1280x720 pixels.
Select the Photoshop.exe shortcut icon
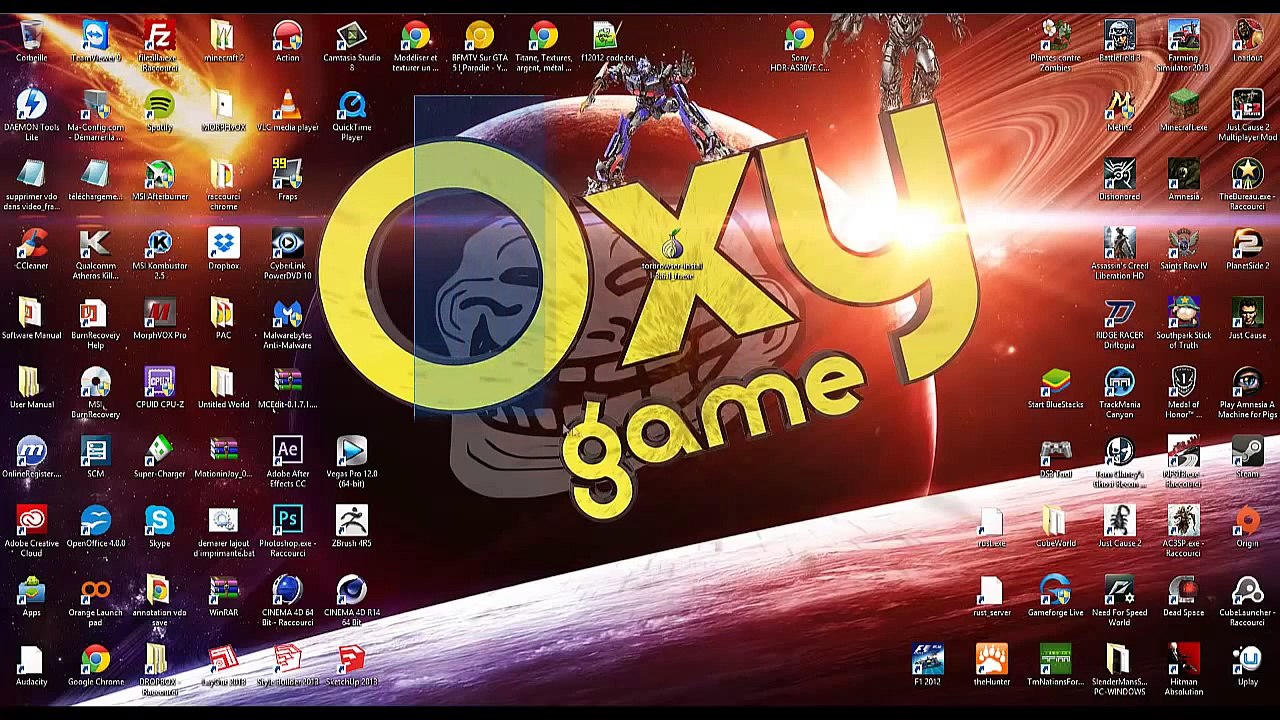click(287, 521)
